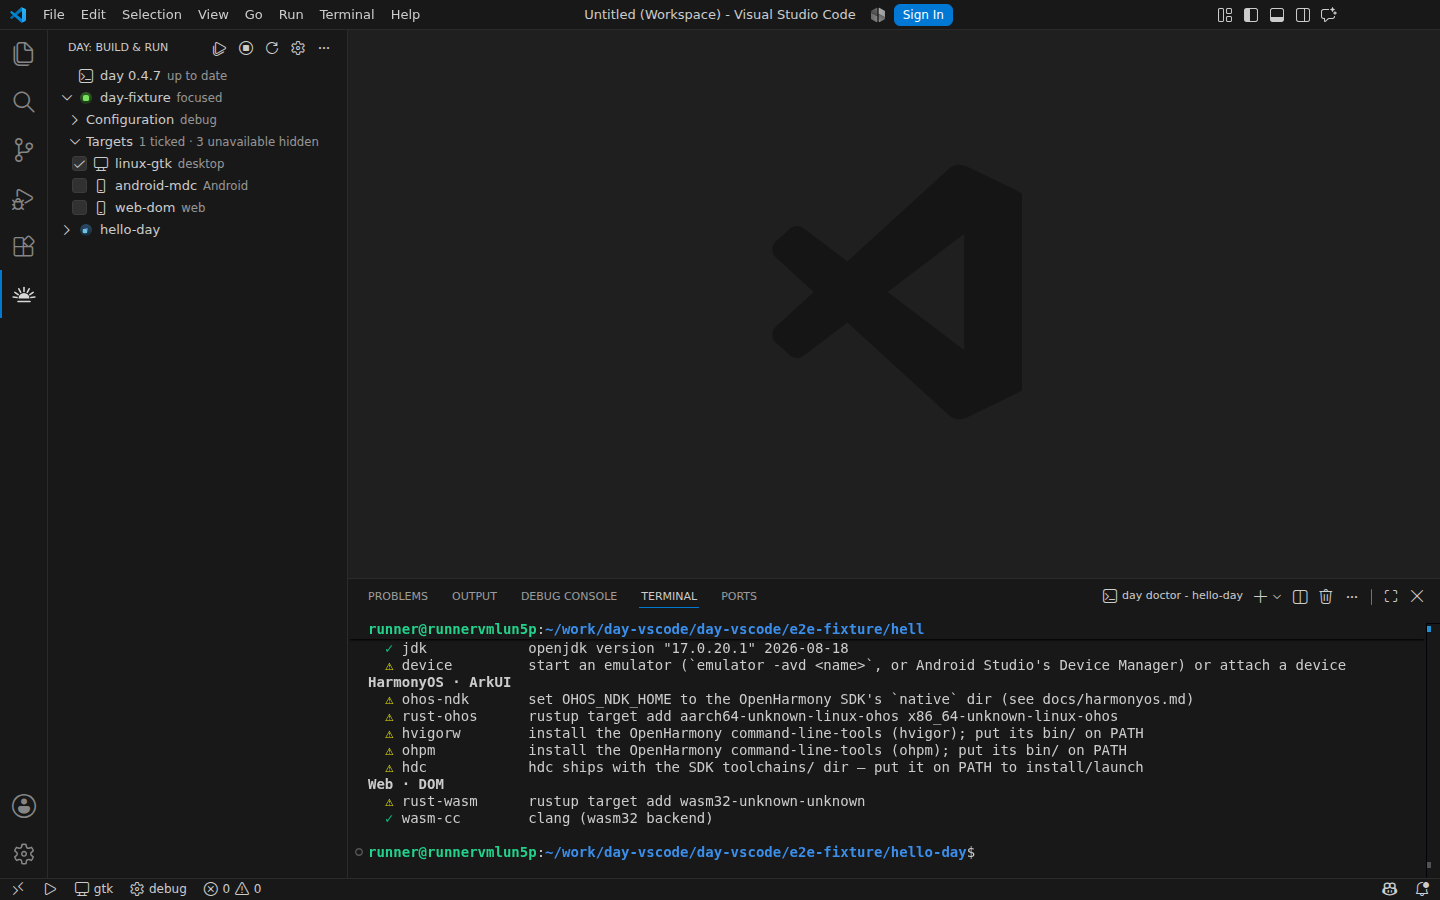Click the debug configuration status item
1440x900 pixels.
[x=158, y=889]
